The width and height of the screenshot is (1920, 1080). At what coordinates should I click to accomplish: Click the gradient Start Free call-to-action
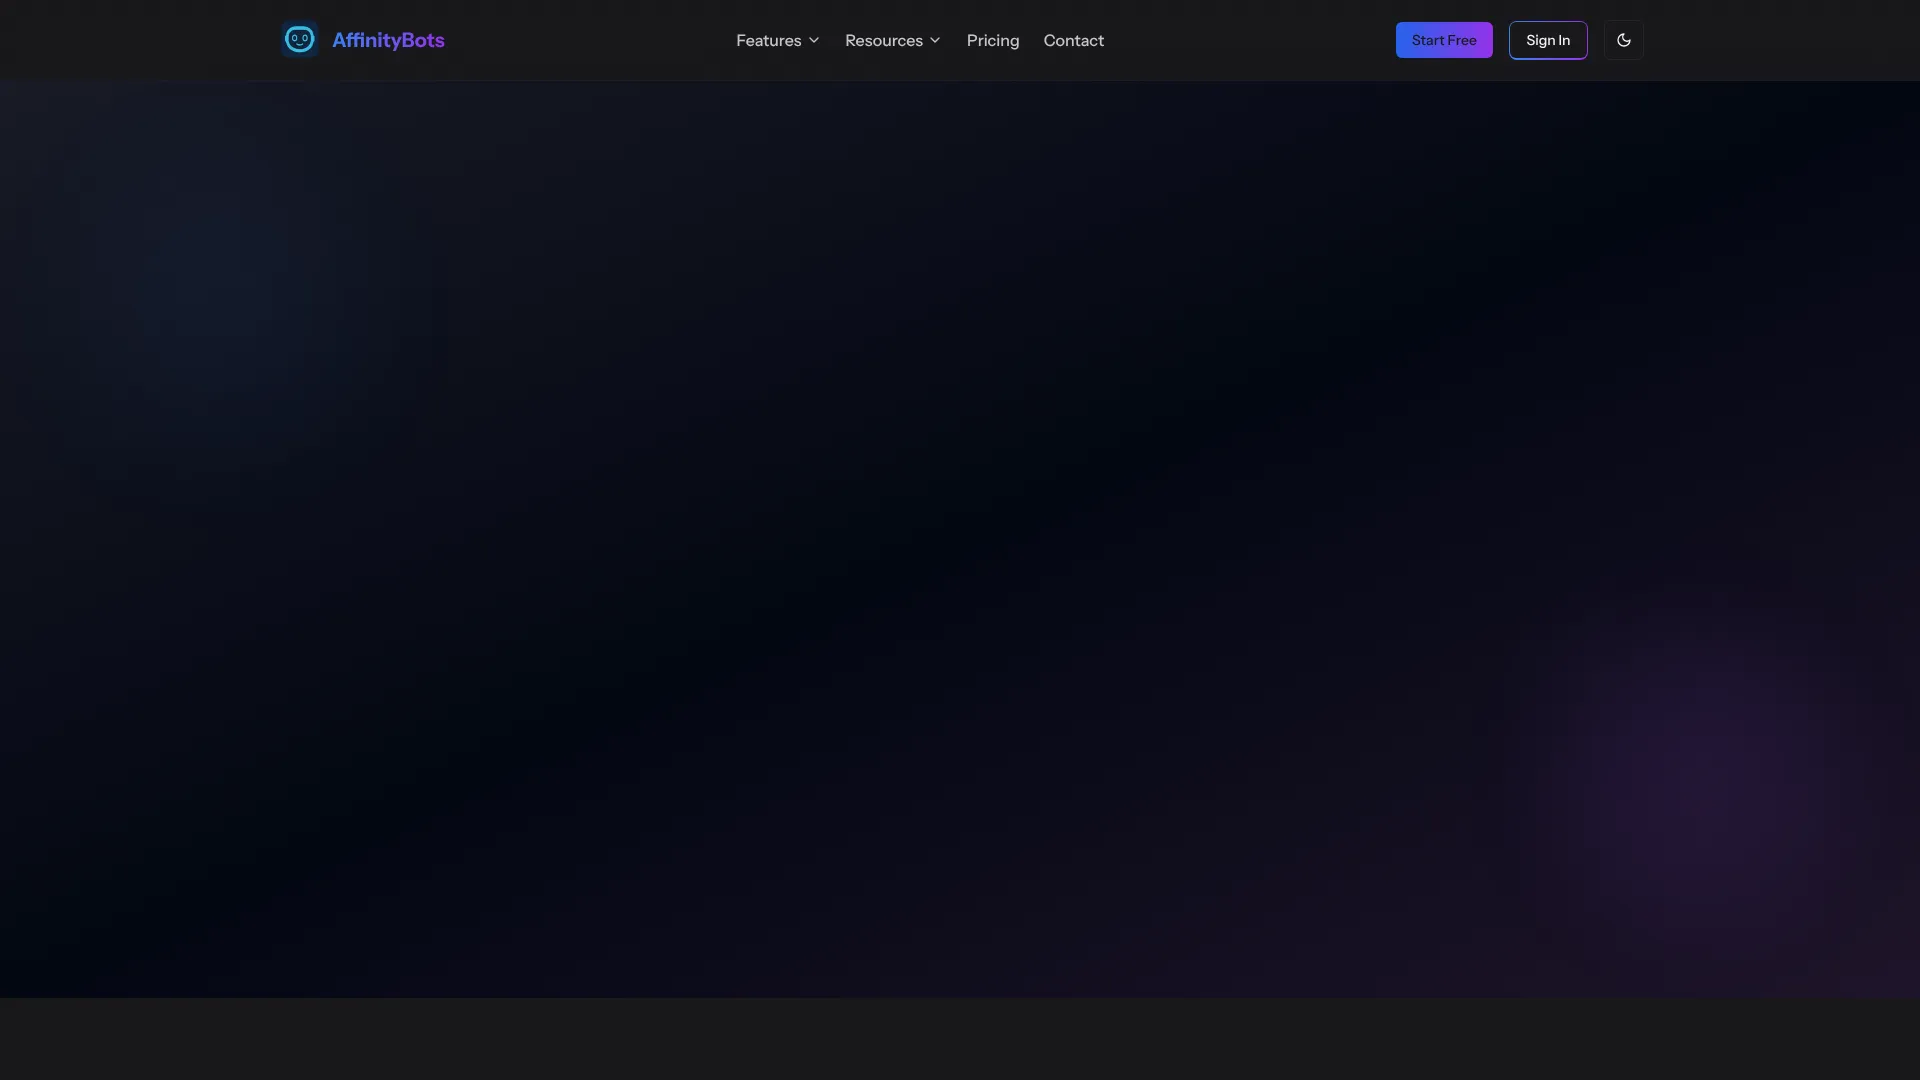1443,40
